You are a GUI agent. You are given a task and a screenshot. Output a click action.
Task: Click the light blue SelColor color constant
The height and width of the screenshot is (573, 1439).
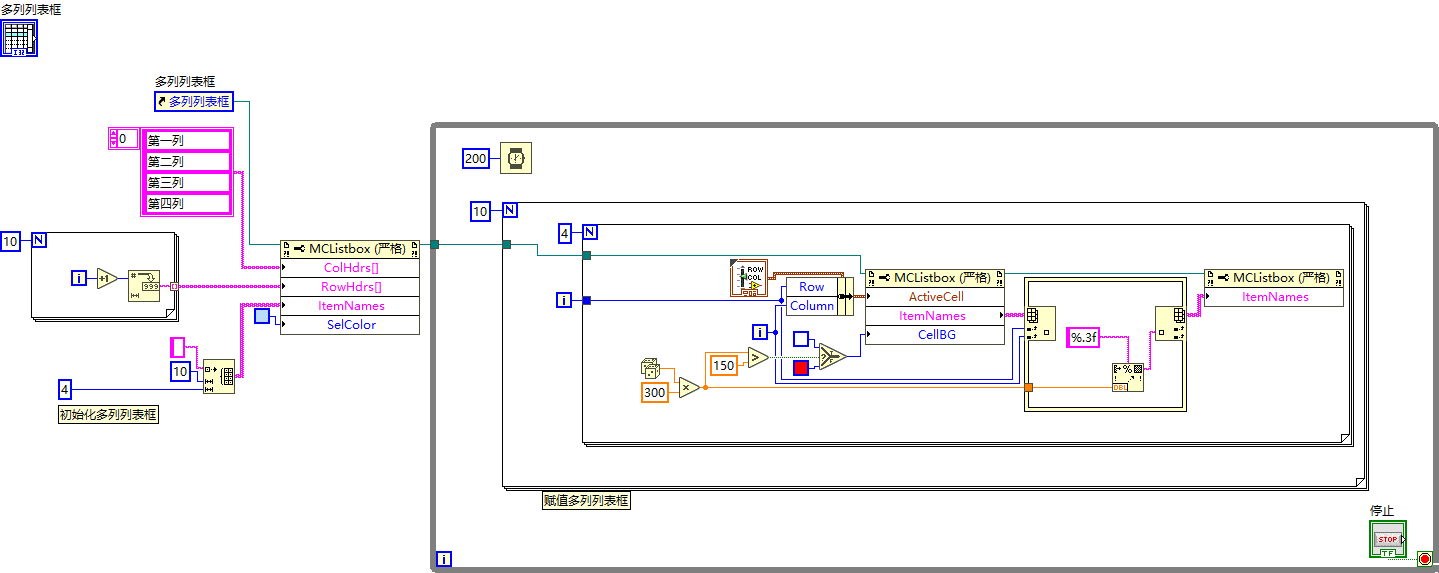[262, 317]
